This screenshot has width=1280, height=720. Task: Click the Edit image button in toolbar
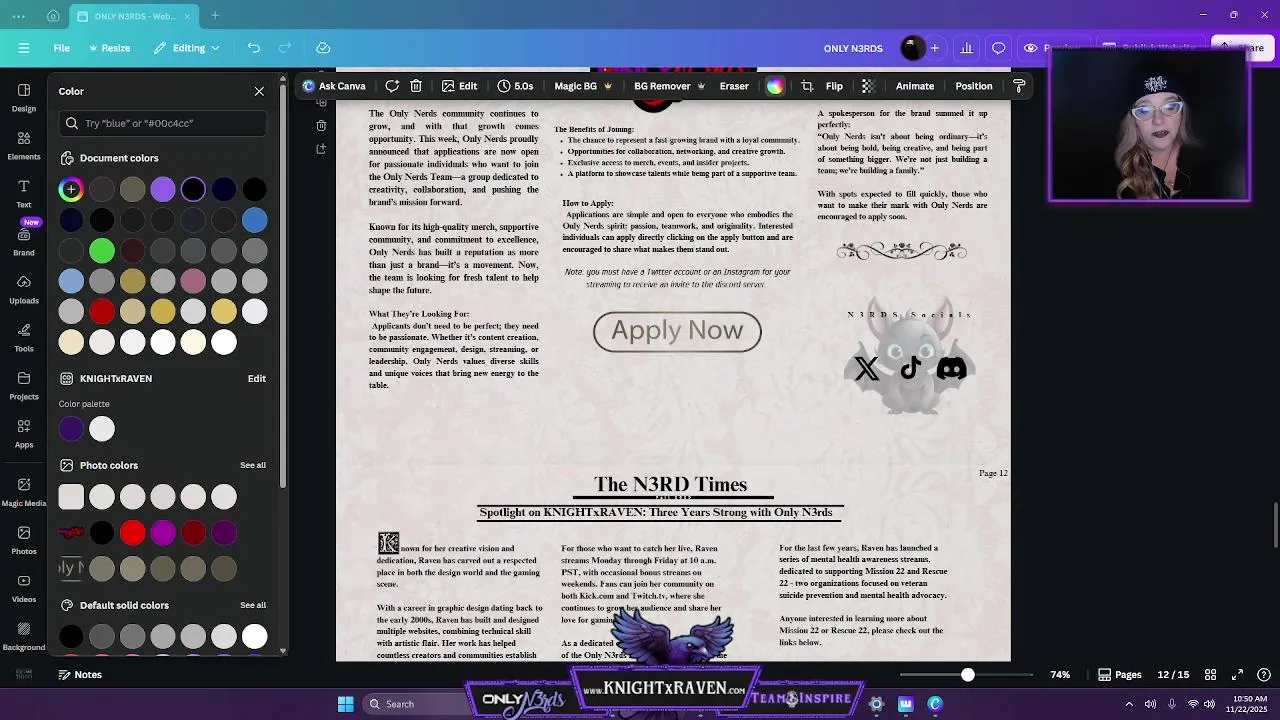[459, 86]
